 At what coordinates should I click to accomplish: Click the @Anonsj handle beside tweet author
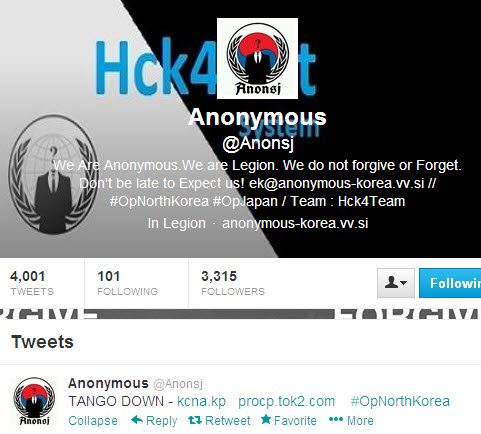tap(178, 384)
